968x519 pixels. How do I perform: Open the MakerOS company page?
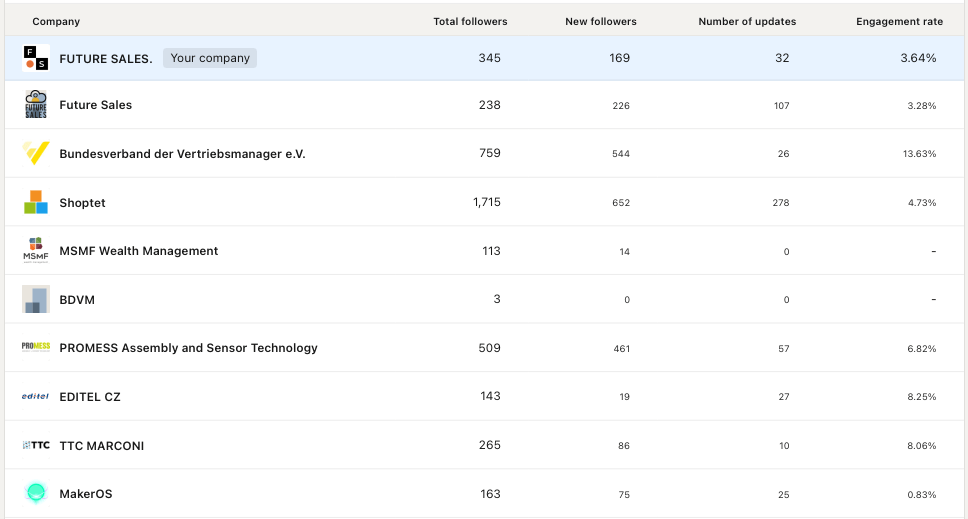click(x=86, y=494)
